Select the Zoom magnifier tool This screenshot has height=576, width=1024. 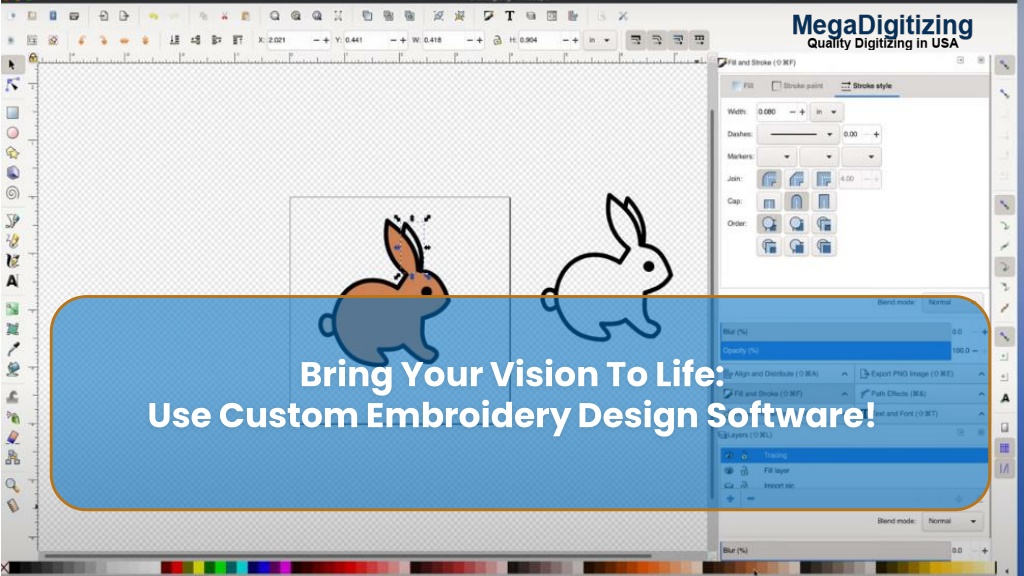coord(12,485)
